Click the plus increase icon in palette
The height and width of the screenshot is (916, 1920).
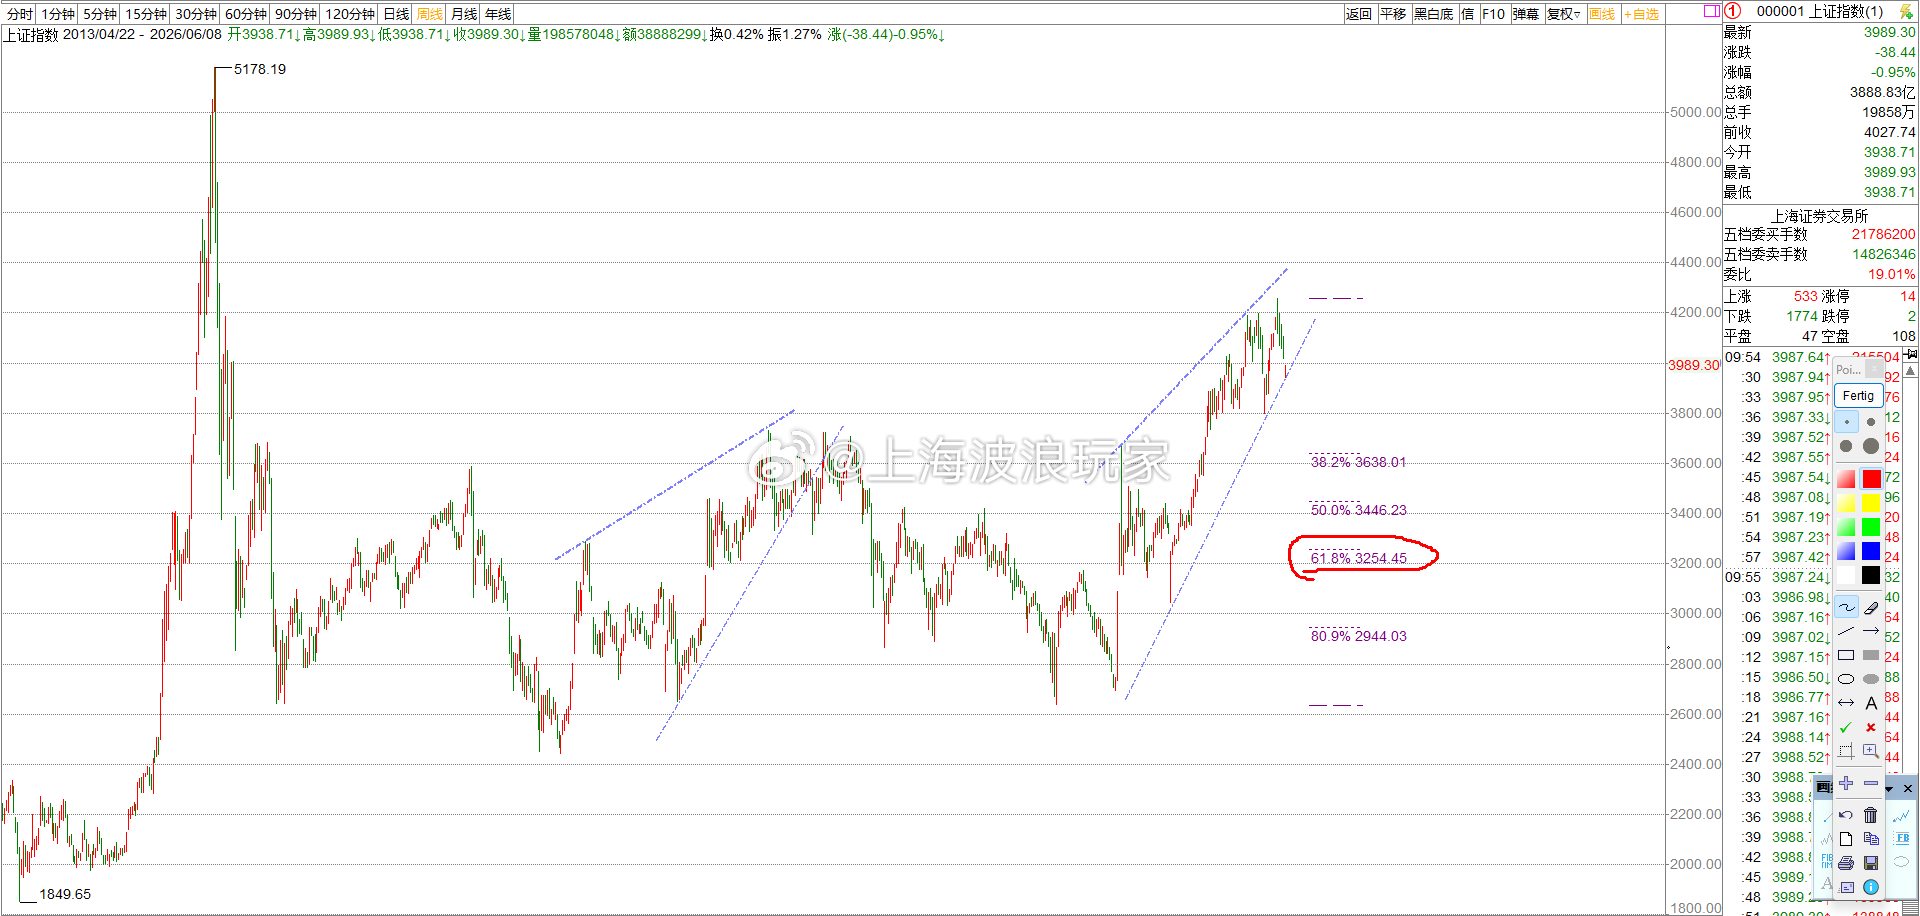[x=1846, y=783]
